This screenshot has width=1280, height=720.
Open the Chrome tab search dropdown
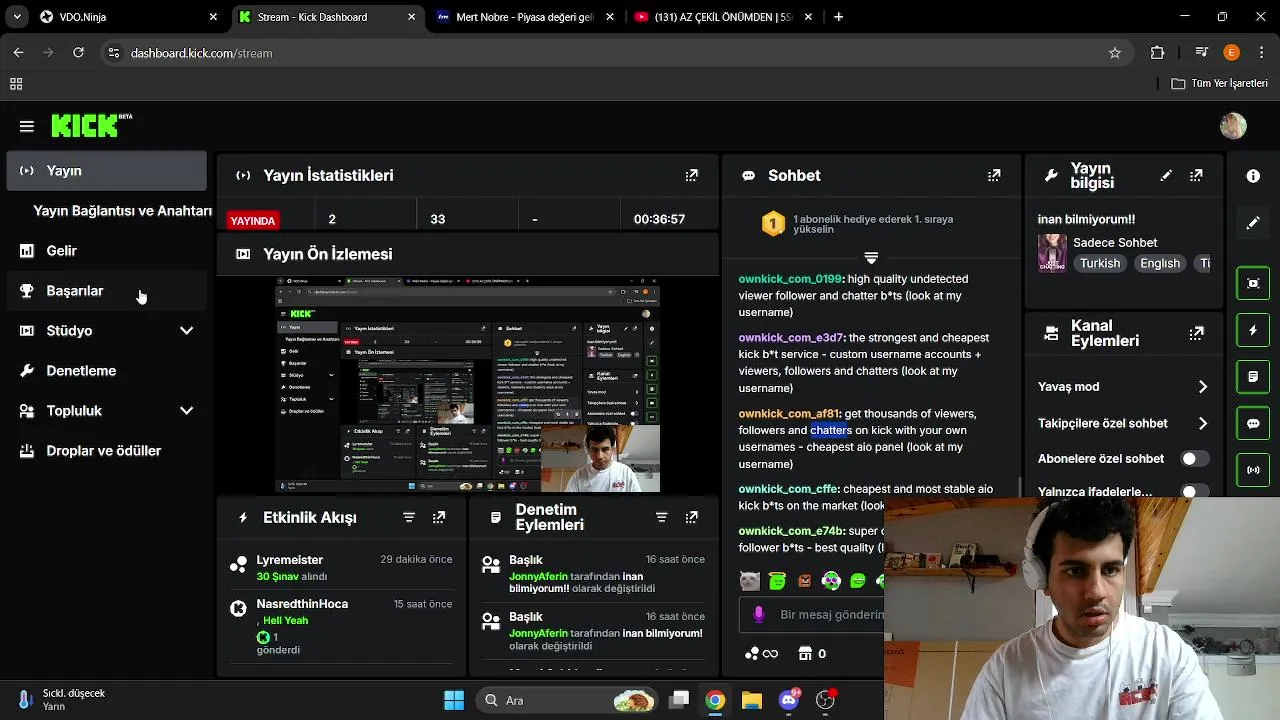point(17,17)
